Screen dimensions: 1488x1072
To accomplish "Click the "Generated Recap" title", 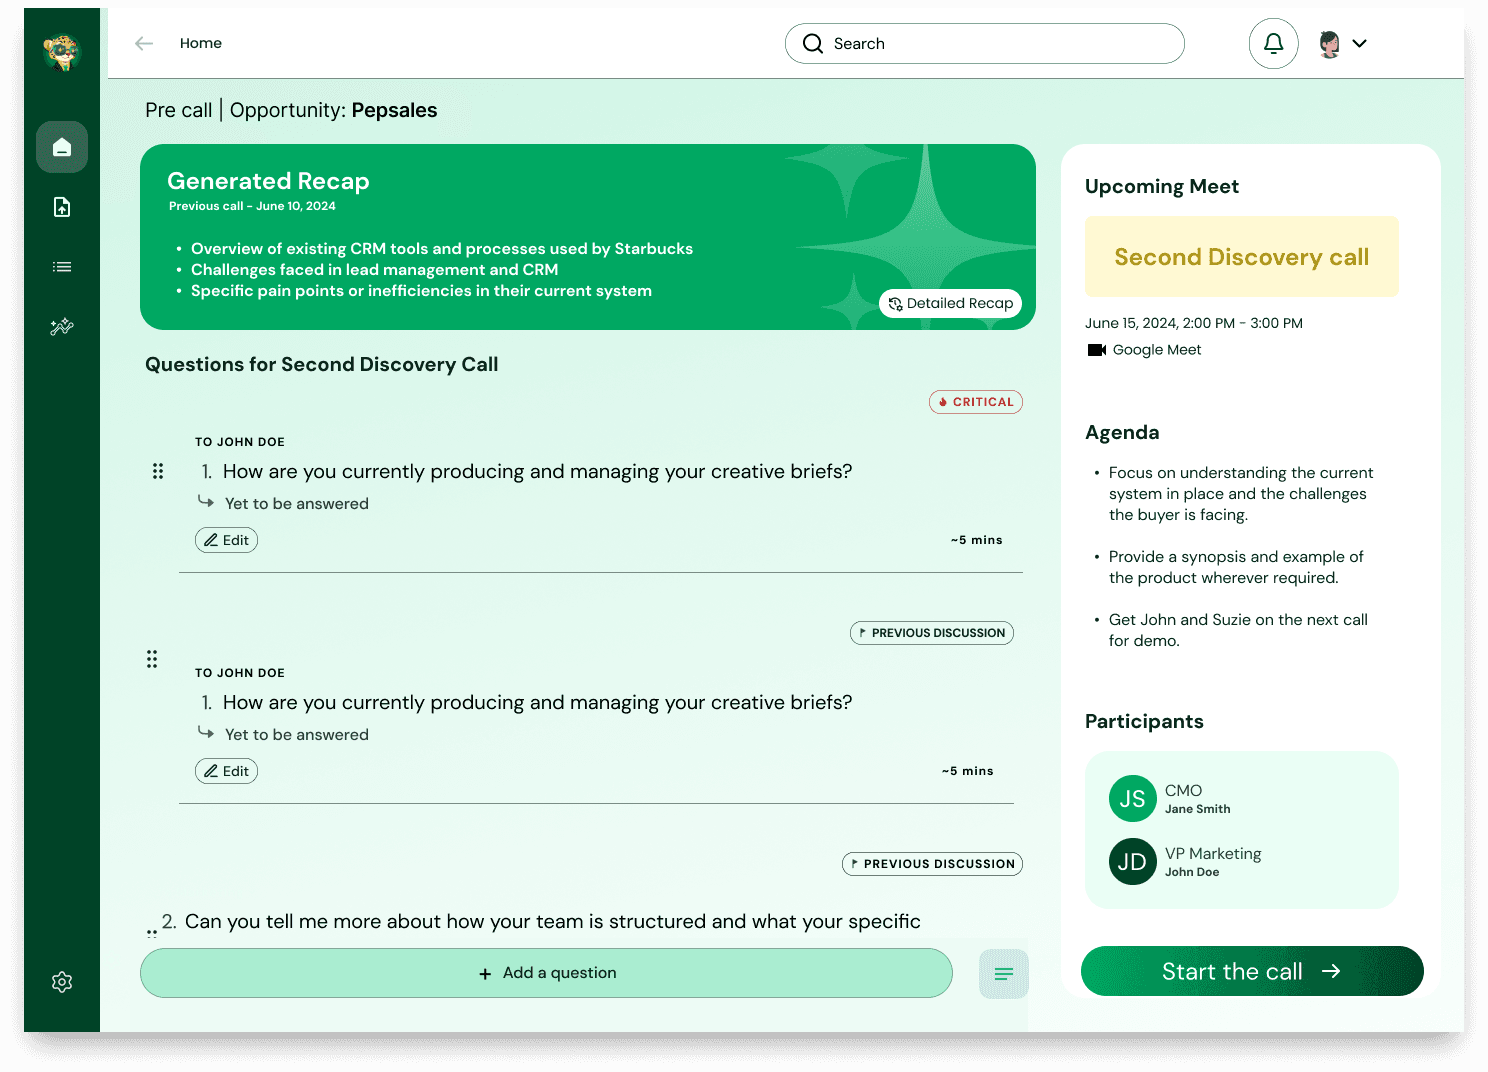I will pos(268,181).
